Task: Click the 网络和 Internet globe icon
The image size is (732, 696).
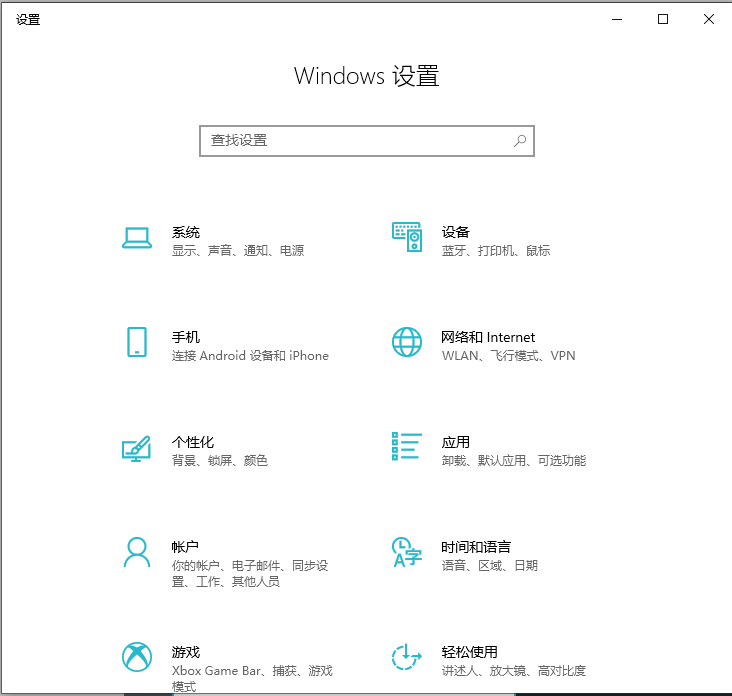Action: (x=406, y=342)
